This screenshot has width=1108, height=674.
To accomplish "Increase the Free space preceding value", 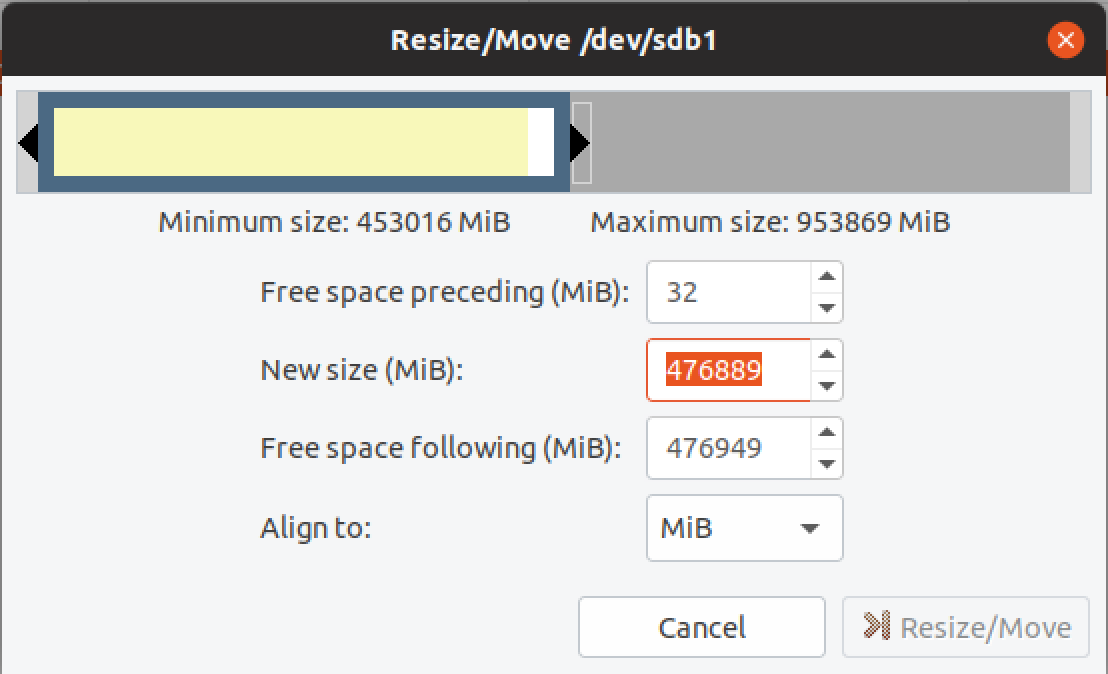I will [x=826, y=277].
